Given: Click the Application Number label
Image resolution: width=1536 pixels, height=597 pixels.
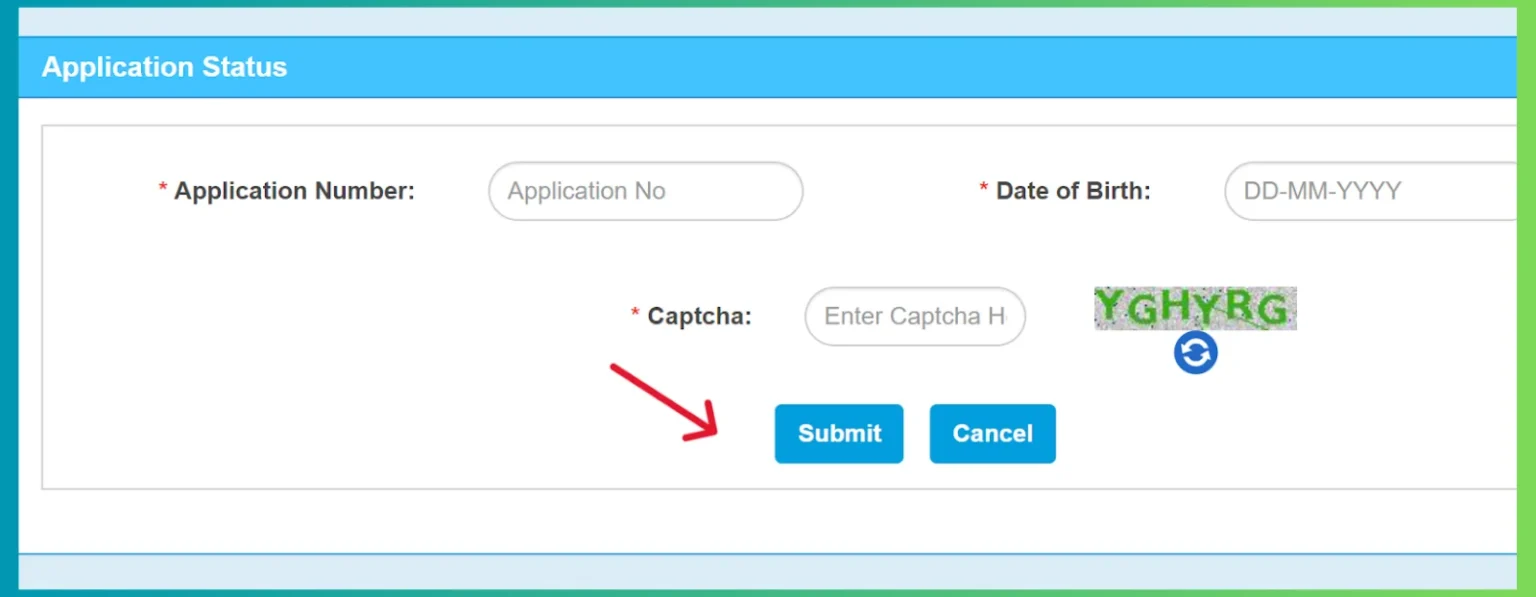Looking at the screenshot, I should [x=294, y=191].
